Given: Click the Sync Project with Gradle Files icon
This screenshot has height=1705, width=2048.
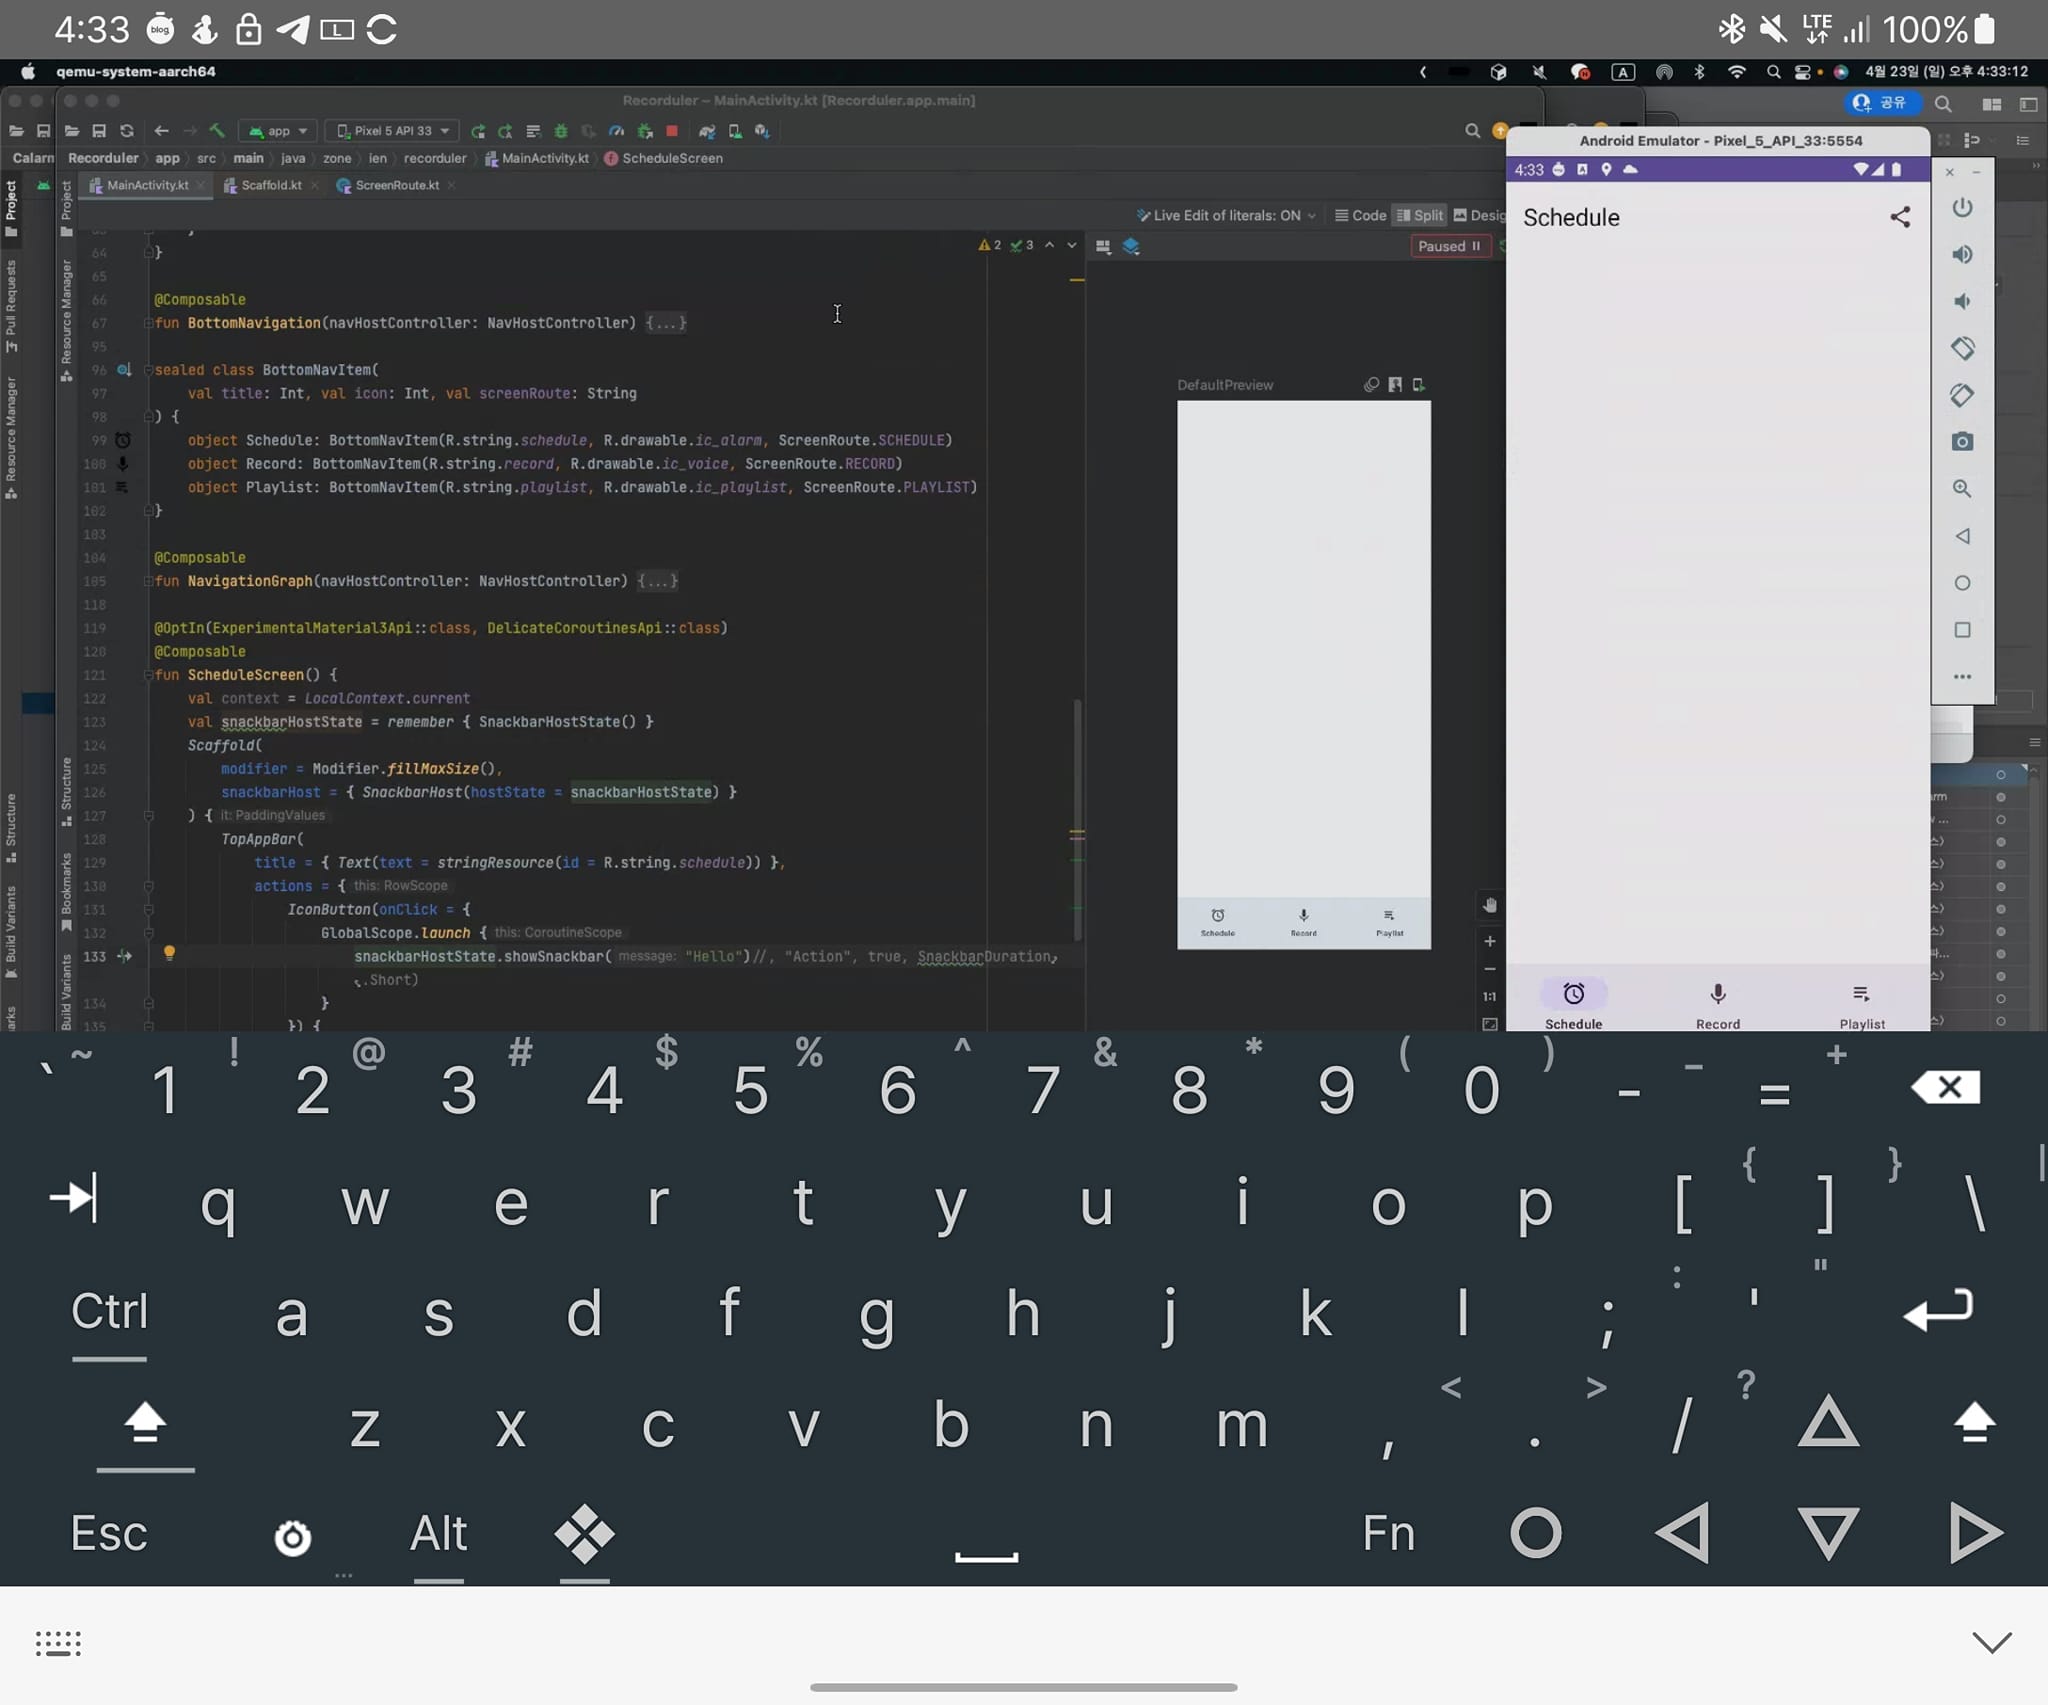Looking at the screenshot, I should [707, 131].
